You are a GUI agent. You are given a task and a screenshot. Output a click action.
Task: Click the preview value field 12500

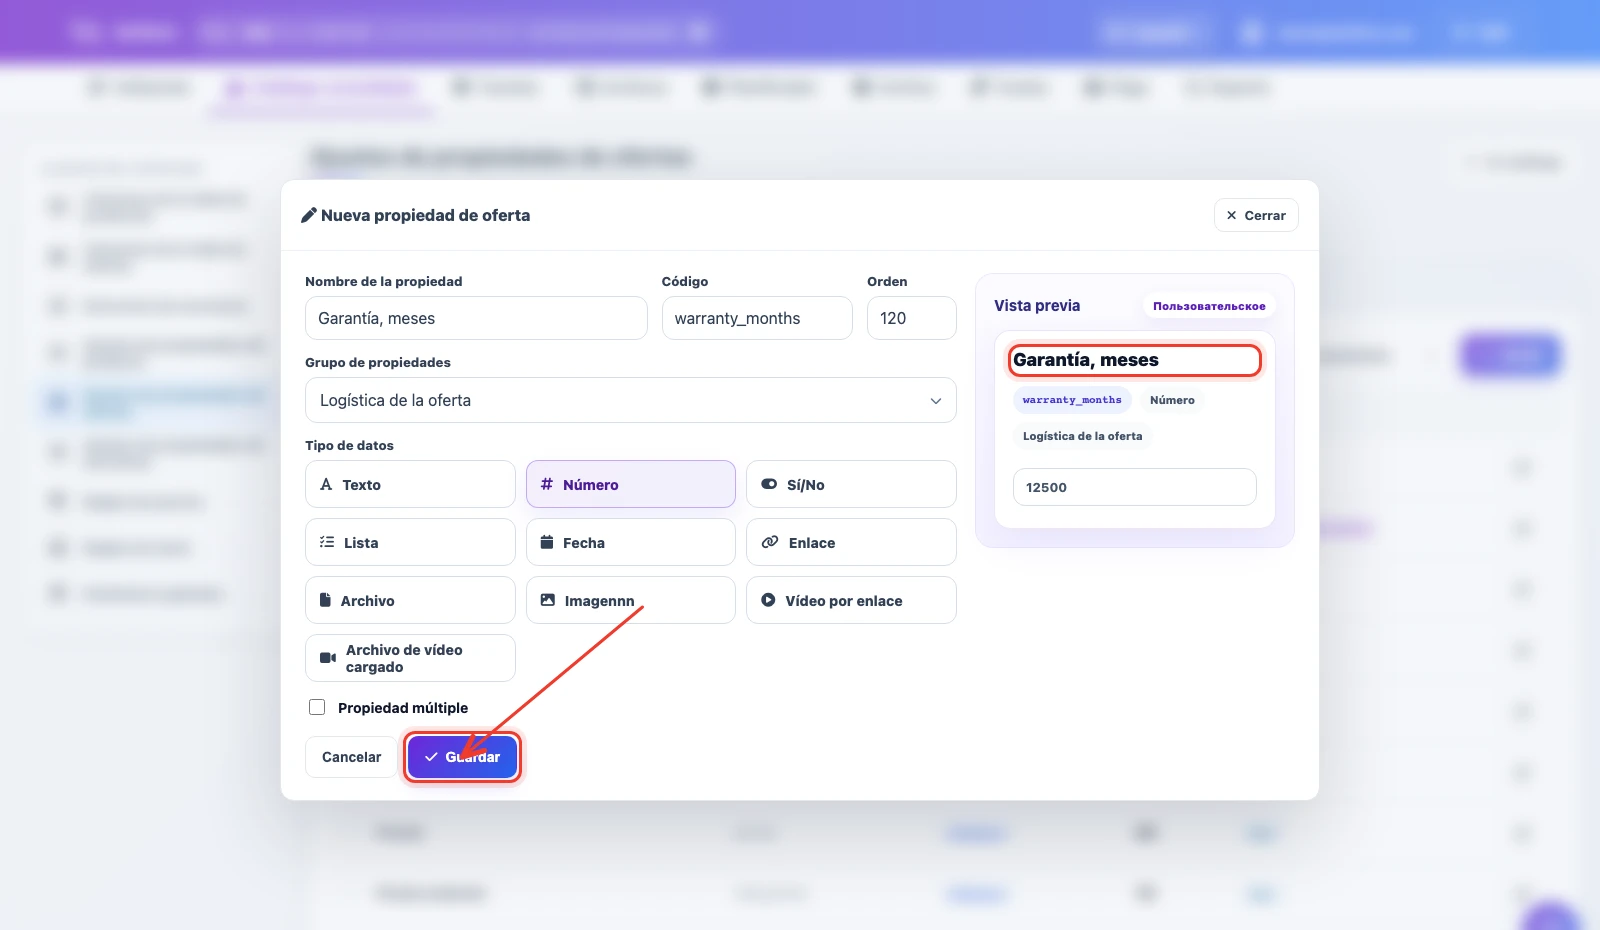pyautogui.click(x=1135, y=487)
